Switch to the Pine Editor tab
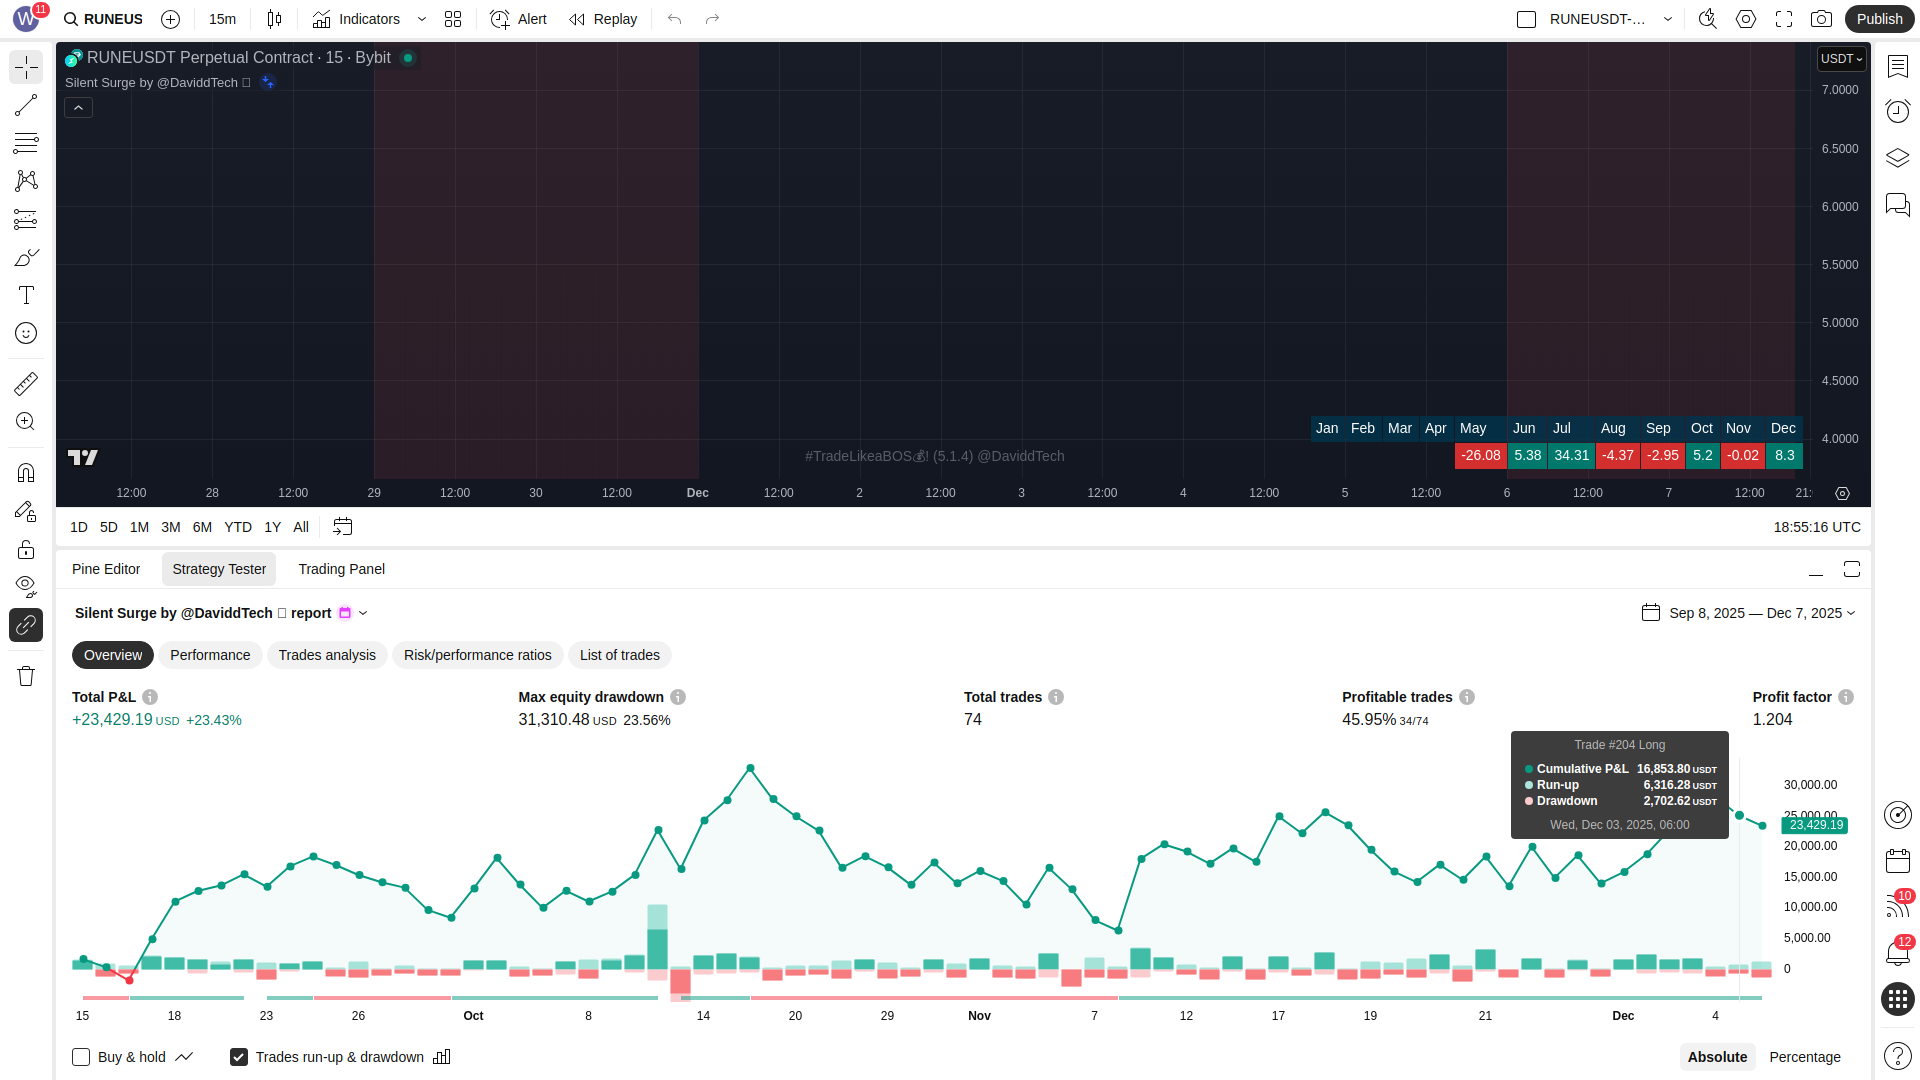This screenshot has height=1080, width=1920. (106, 569)
